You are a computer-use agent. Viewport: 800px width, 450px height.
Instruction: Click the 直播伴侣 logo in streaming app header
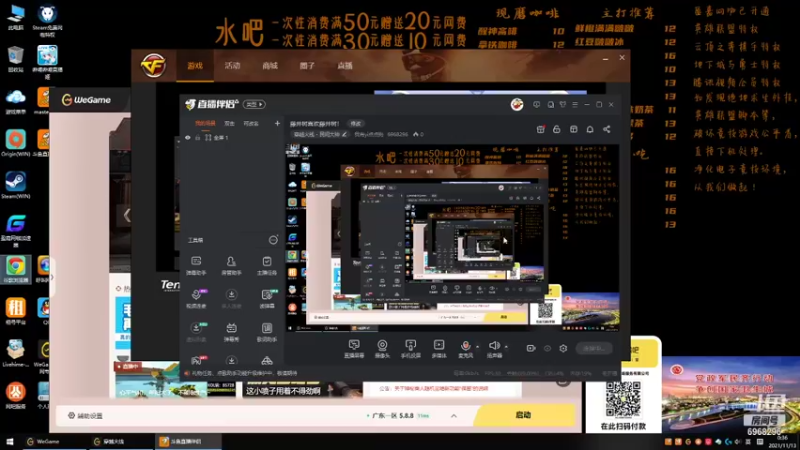click(212, 104)
